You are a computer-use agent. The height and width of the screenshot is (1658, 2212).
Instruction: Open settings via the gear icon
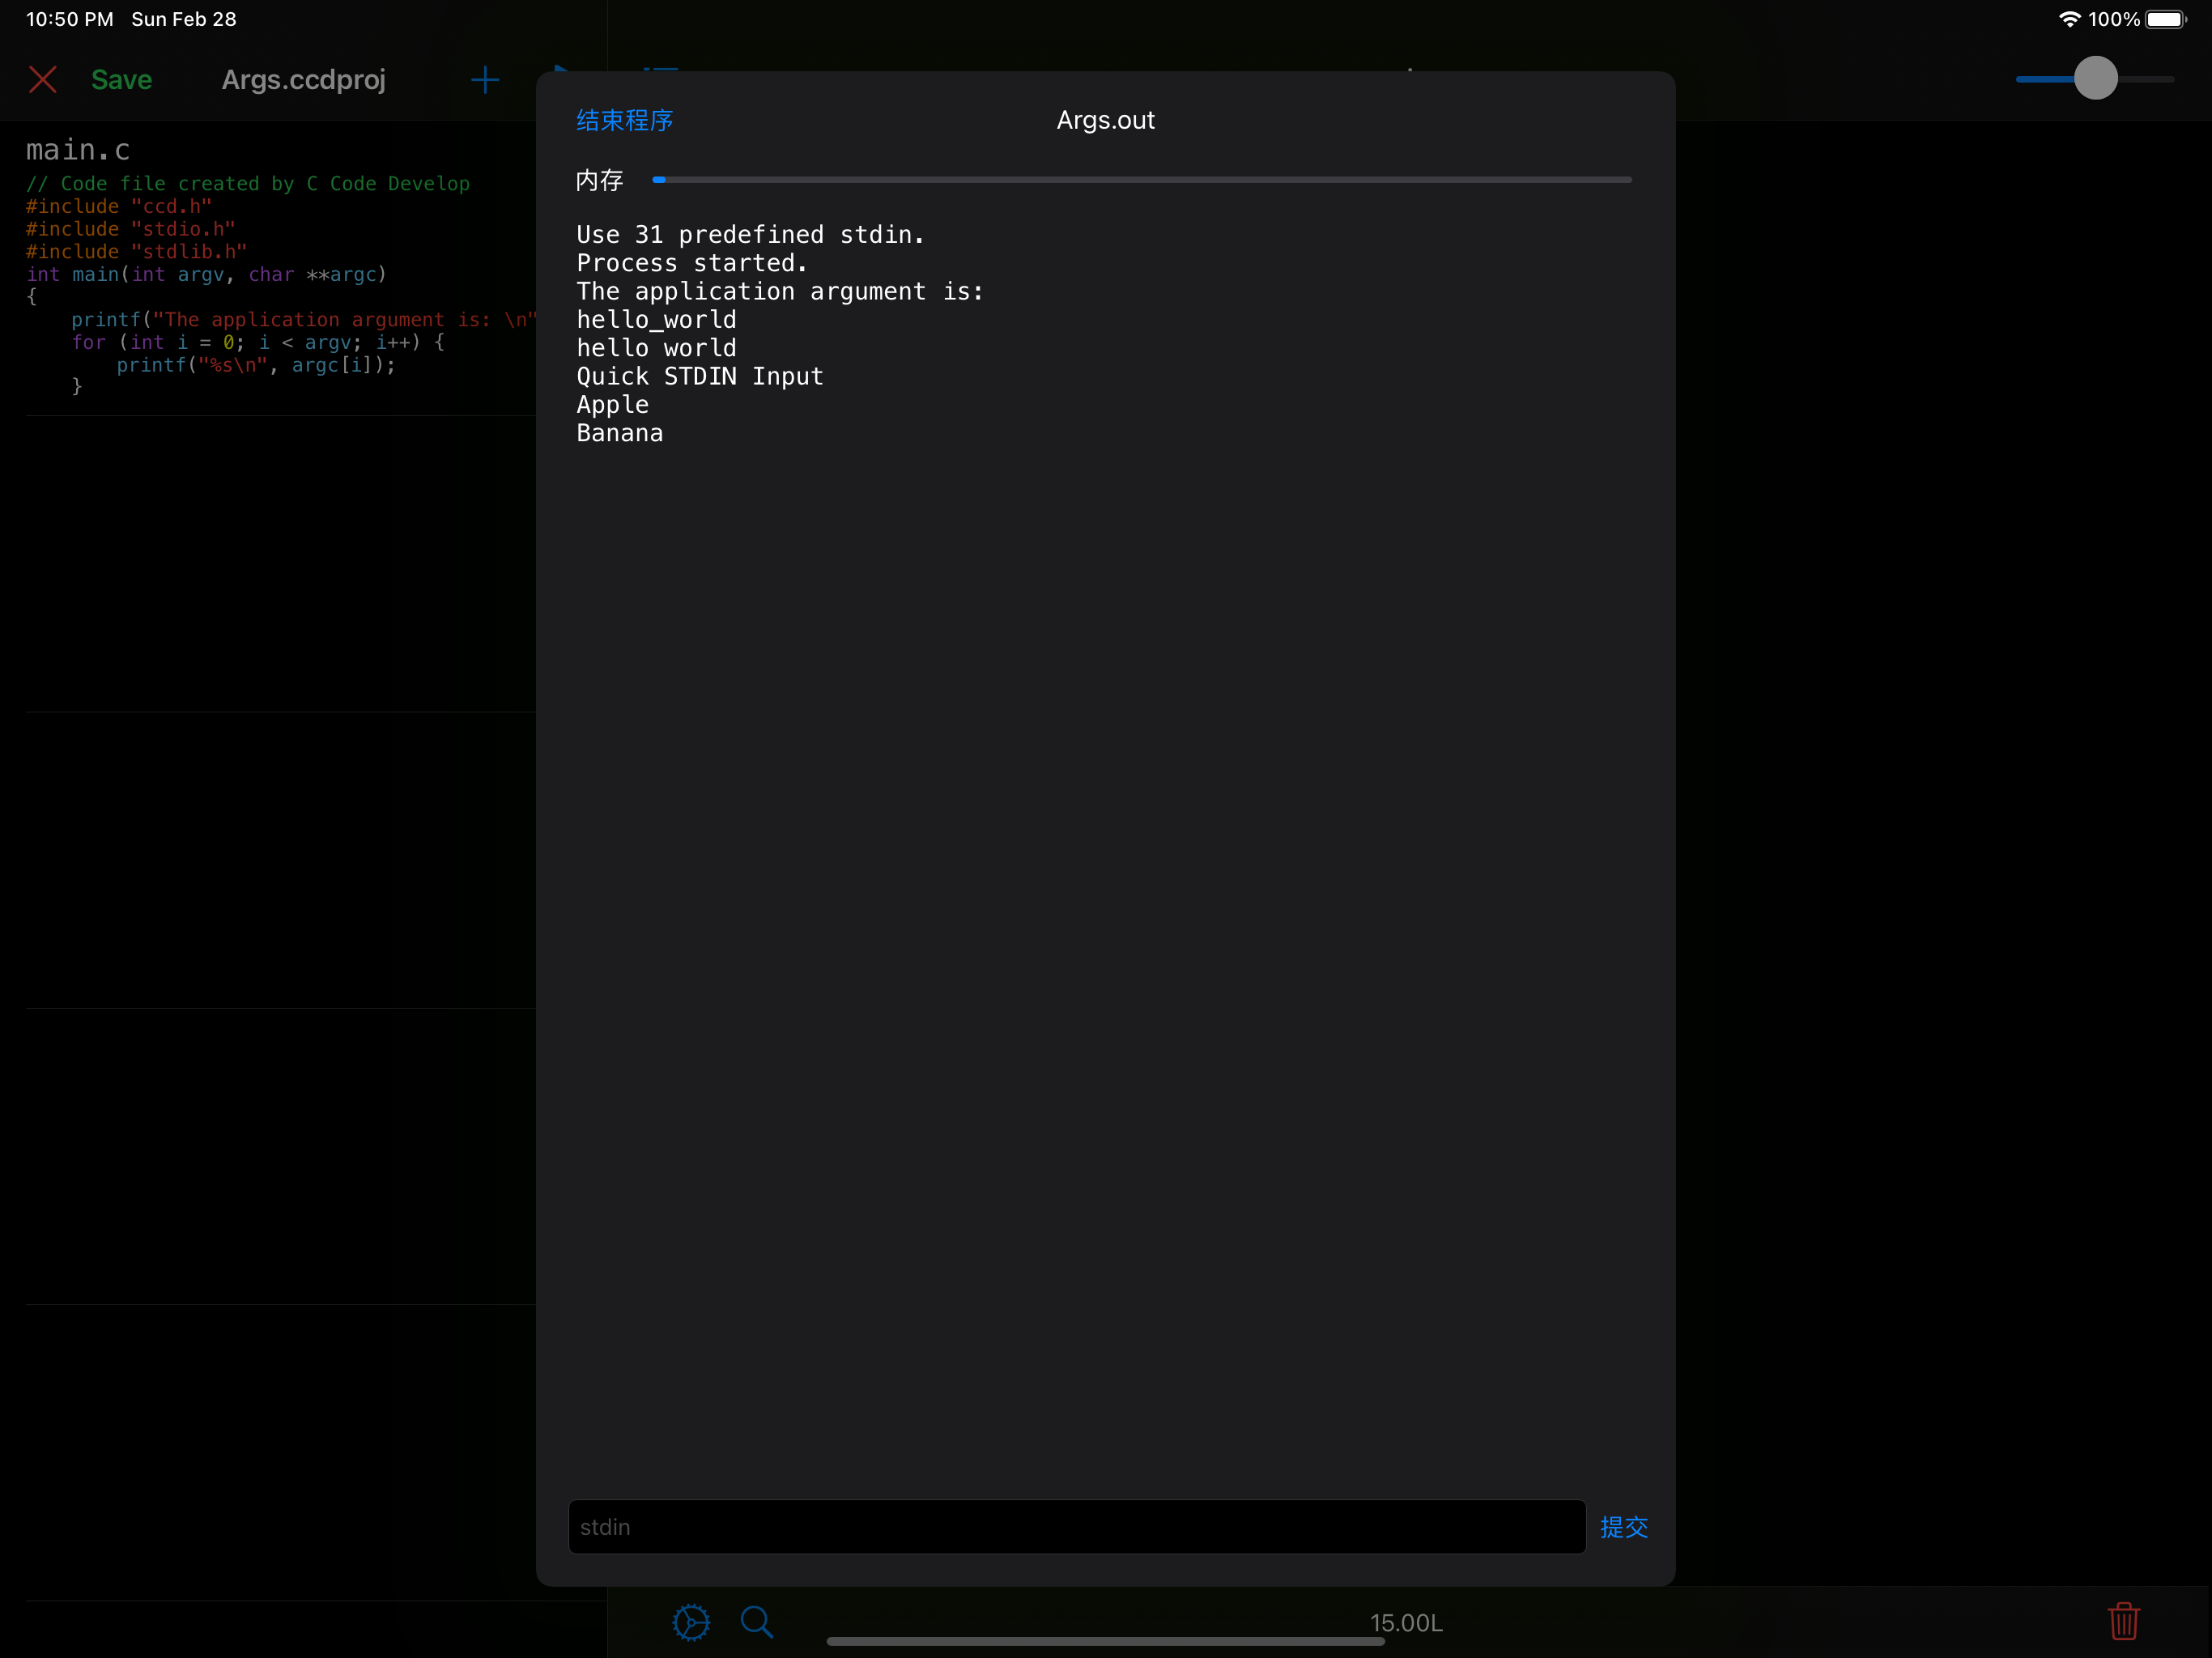tap(691, 1621)
